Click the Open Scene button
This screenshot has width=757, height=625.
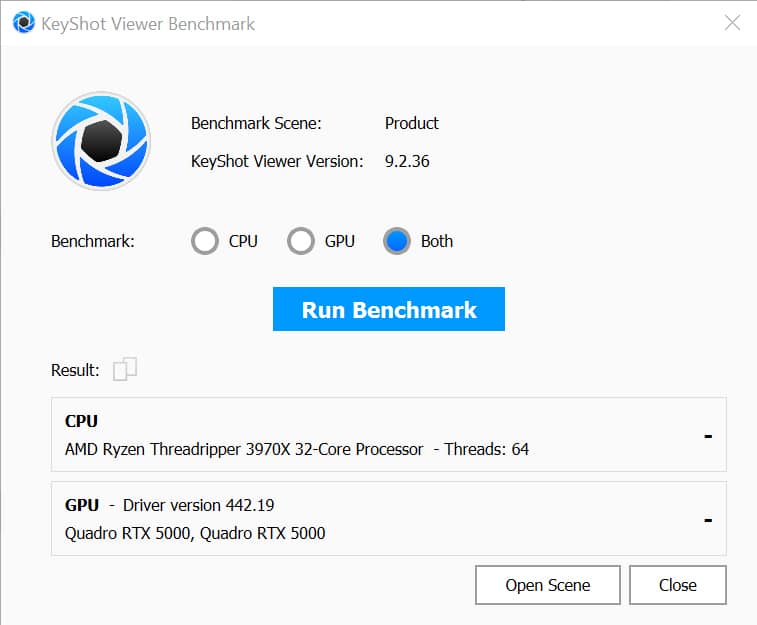tap(547, 585)
